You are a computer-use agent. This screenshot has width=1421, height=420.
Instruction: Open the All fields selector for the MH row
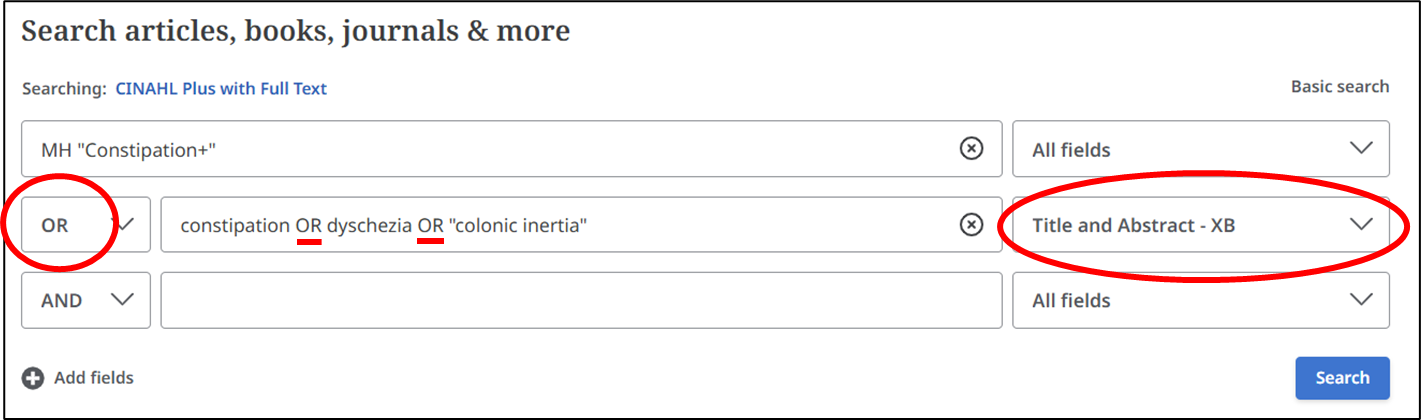click(1201, 149)
